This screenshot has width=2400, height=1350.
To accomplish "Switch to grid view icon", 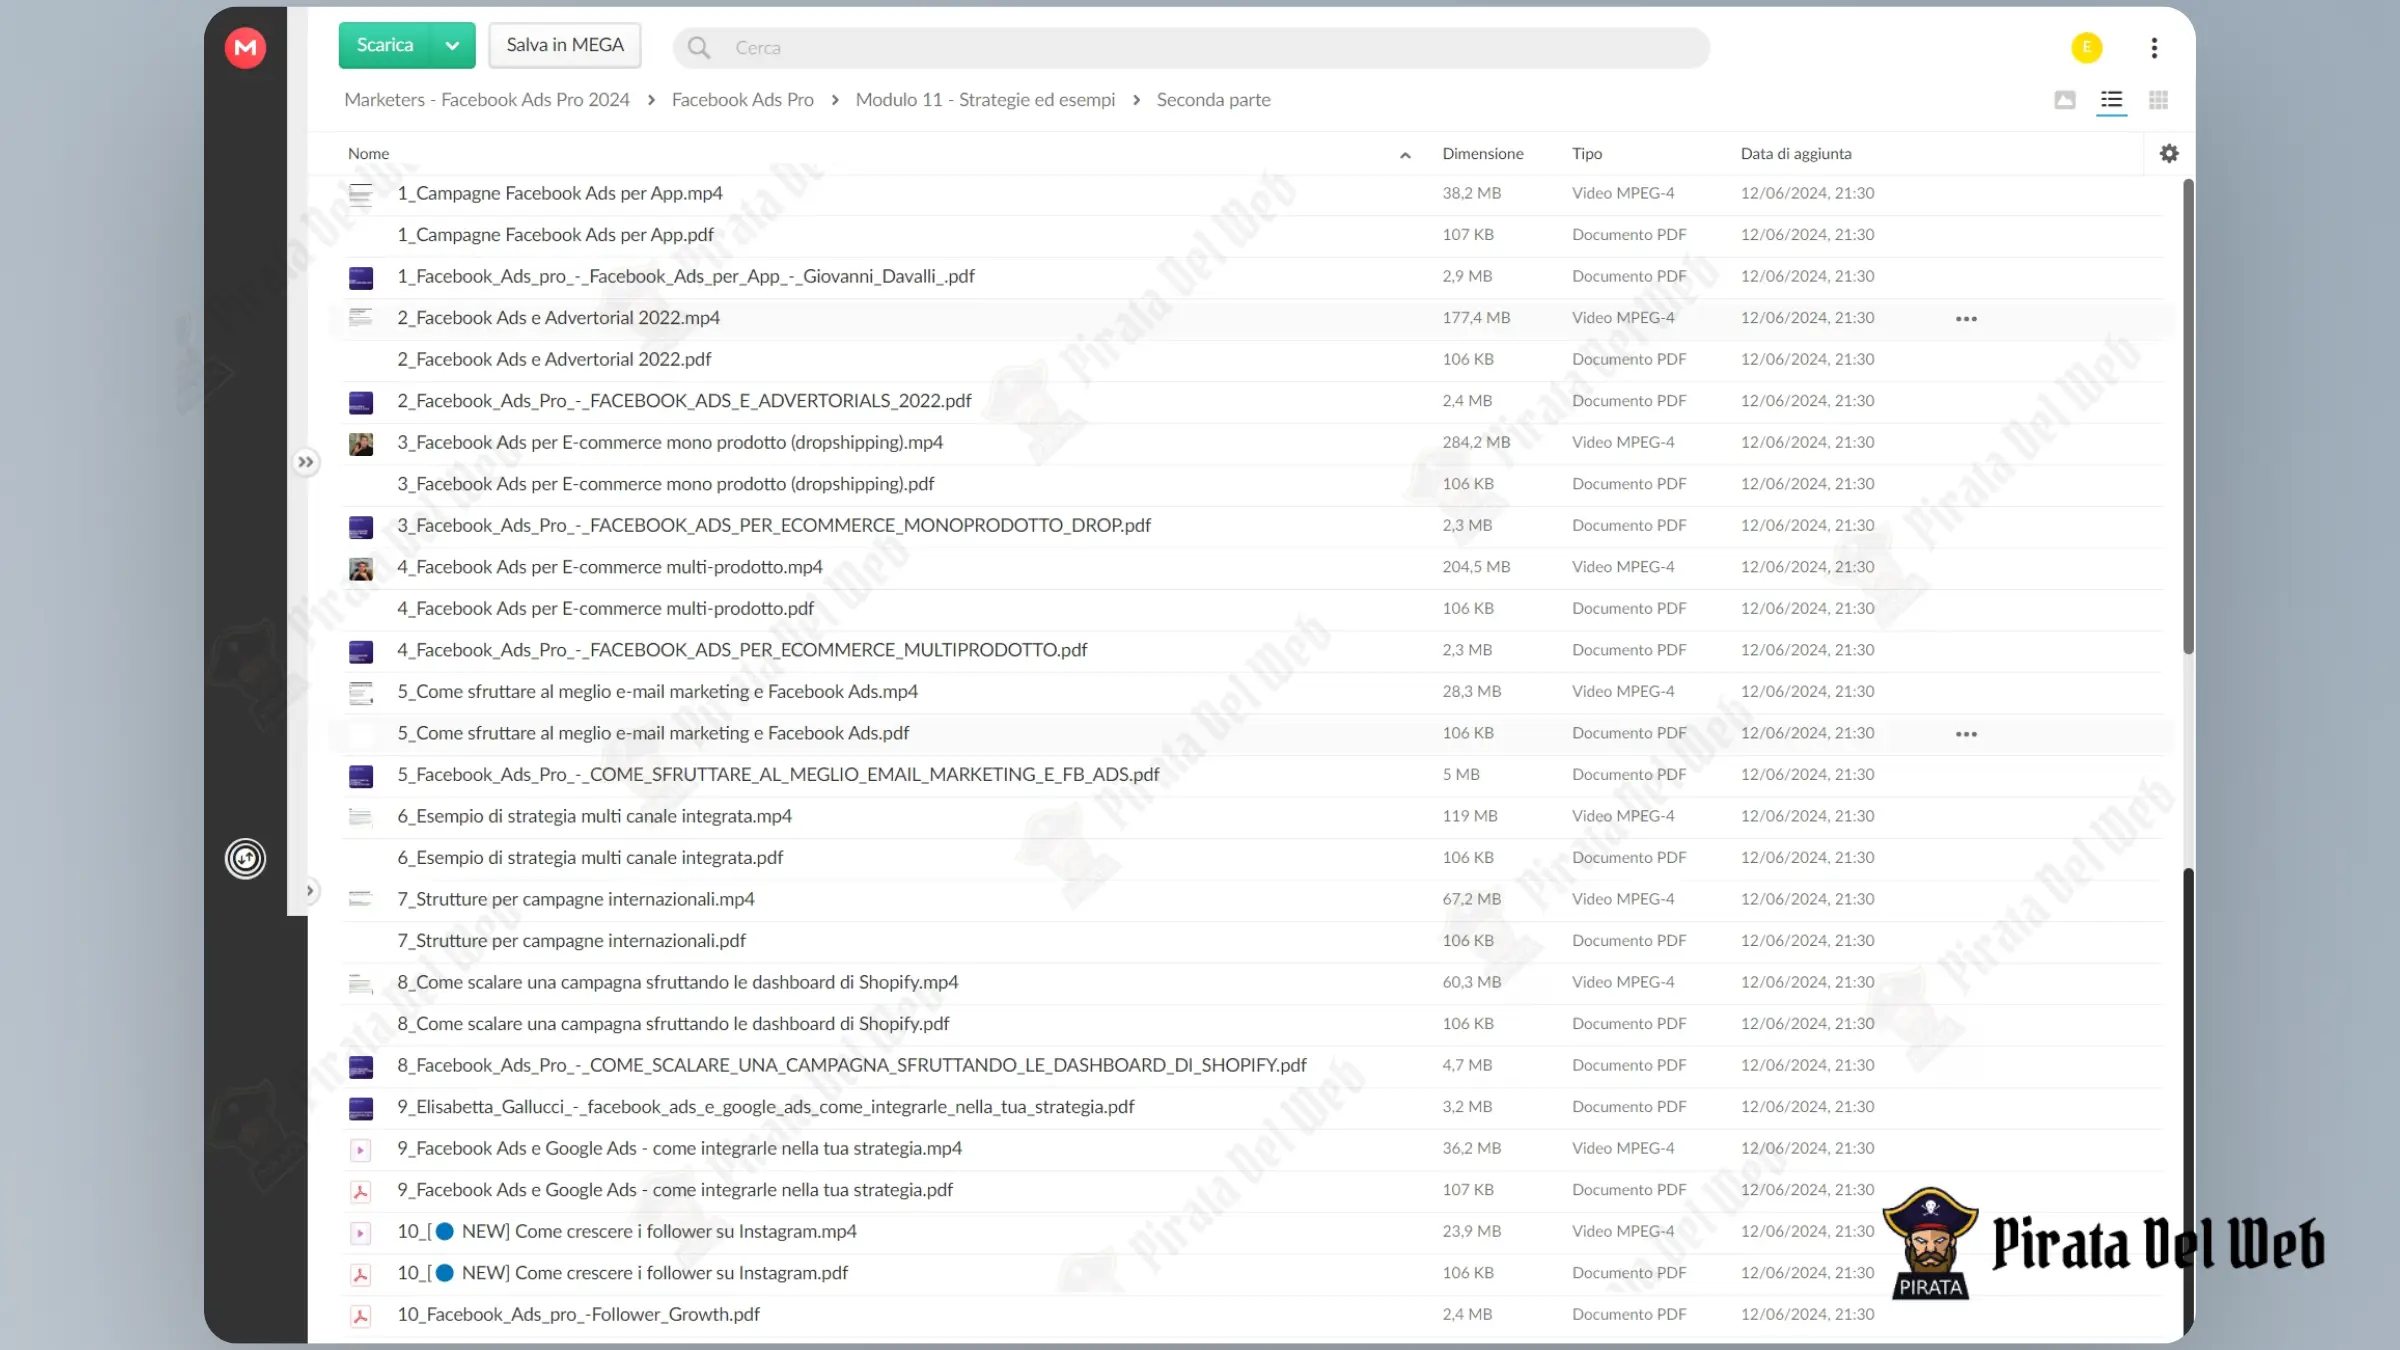I will pyautogui.click(x=2158, y=100).
